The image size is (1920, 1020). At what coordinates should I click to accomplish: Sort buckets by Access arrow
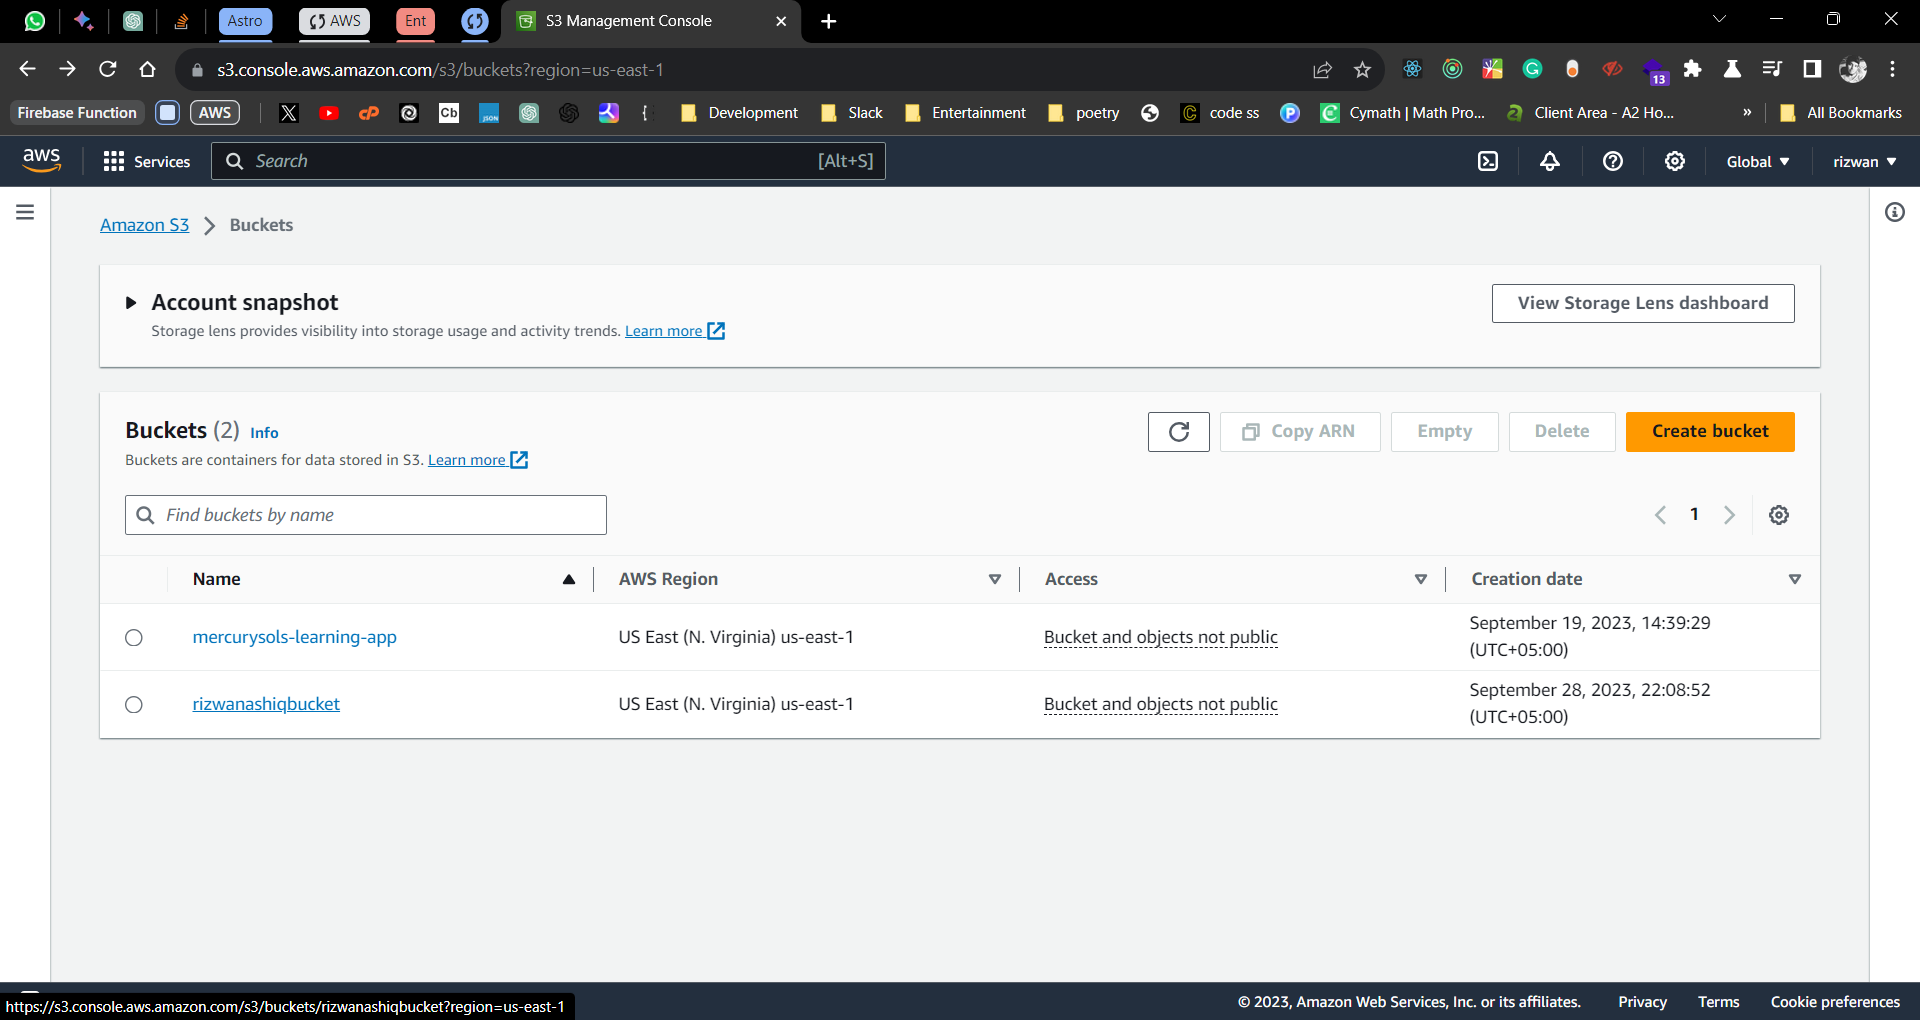(x=1421, y=579)
